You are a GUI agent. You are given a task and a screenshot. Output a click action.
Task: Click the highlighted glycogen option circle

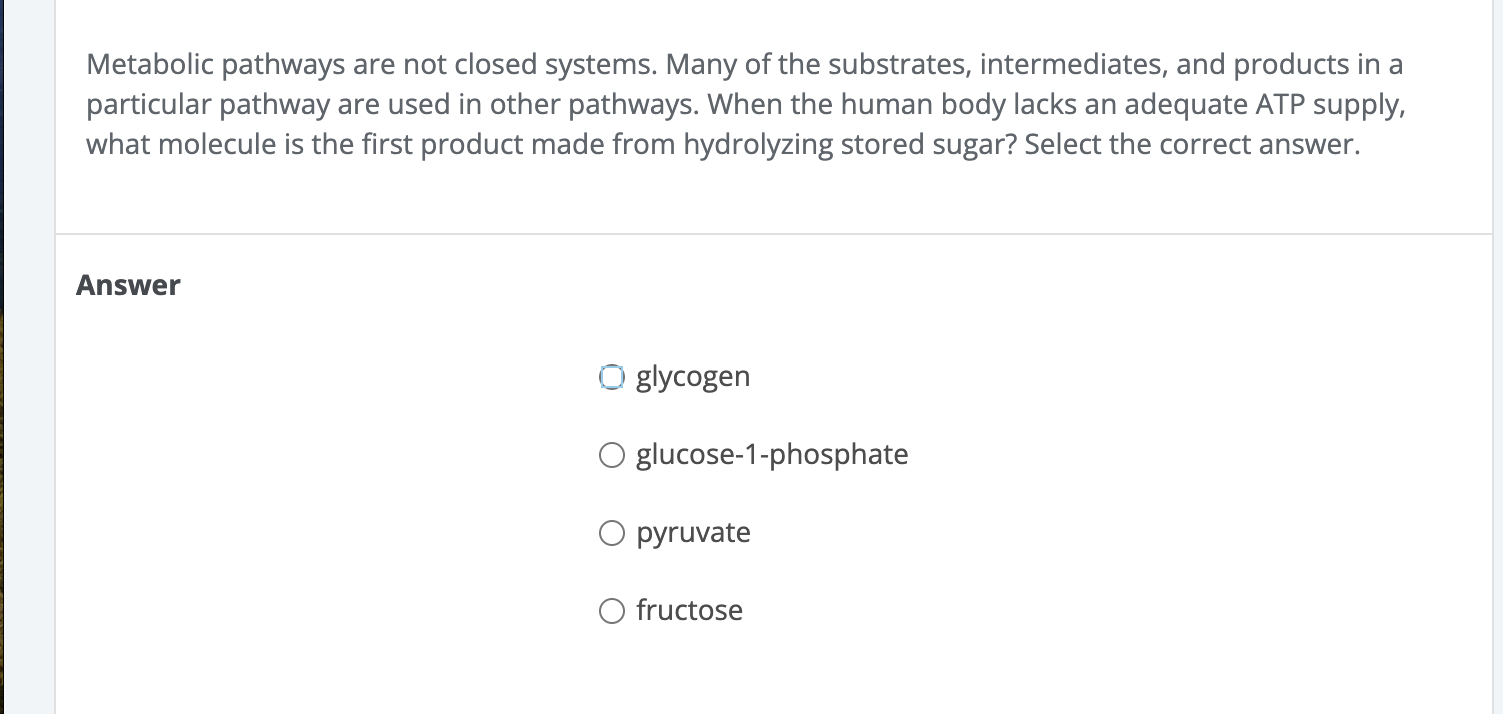pyautogui.click(x=612, y=378)
